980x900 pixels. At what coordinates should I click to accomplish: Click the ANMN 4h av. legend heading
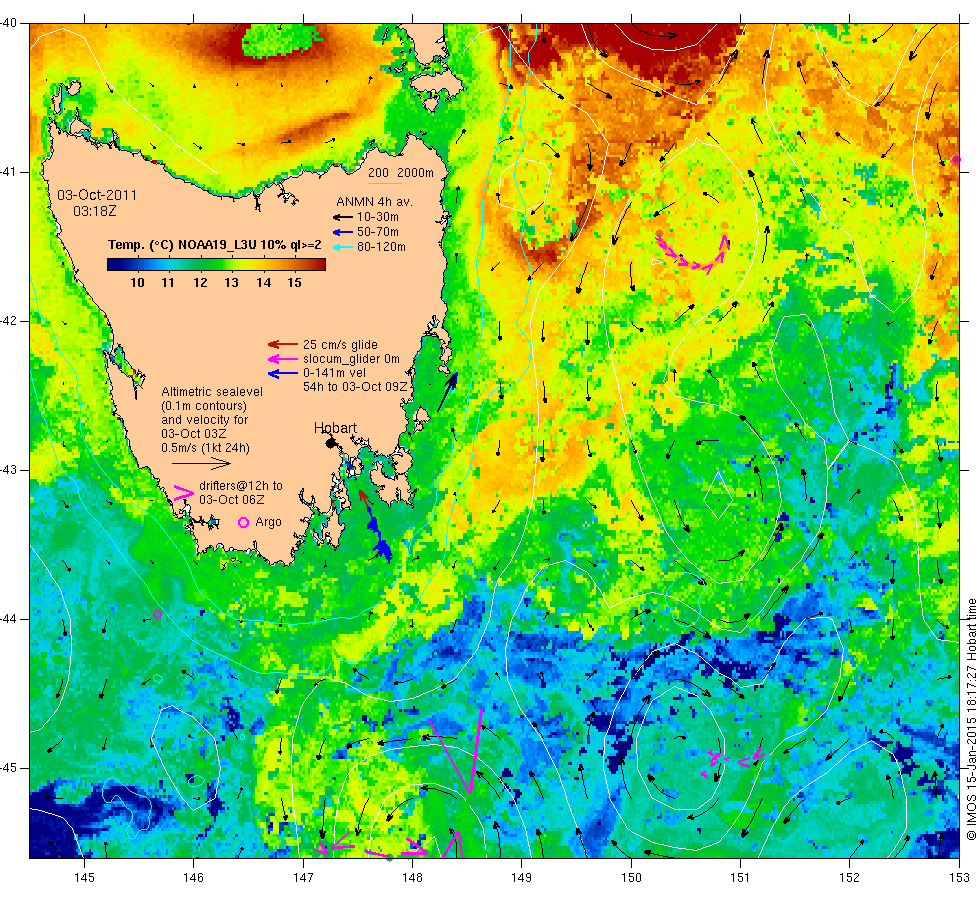(374, 202)
